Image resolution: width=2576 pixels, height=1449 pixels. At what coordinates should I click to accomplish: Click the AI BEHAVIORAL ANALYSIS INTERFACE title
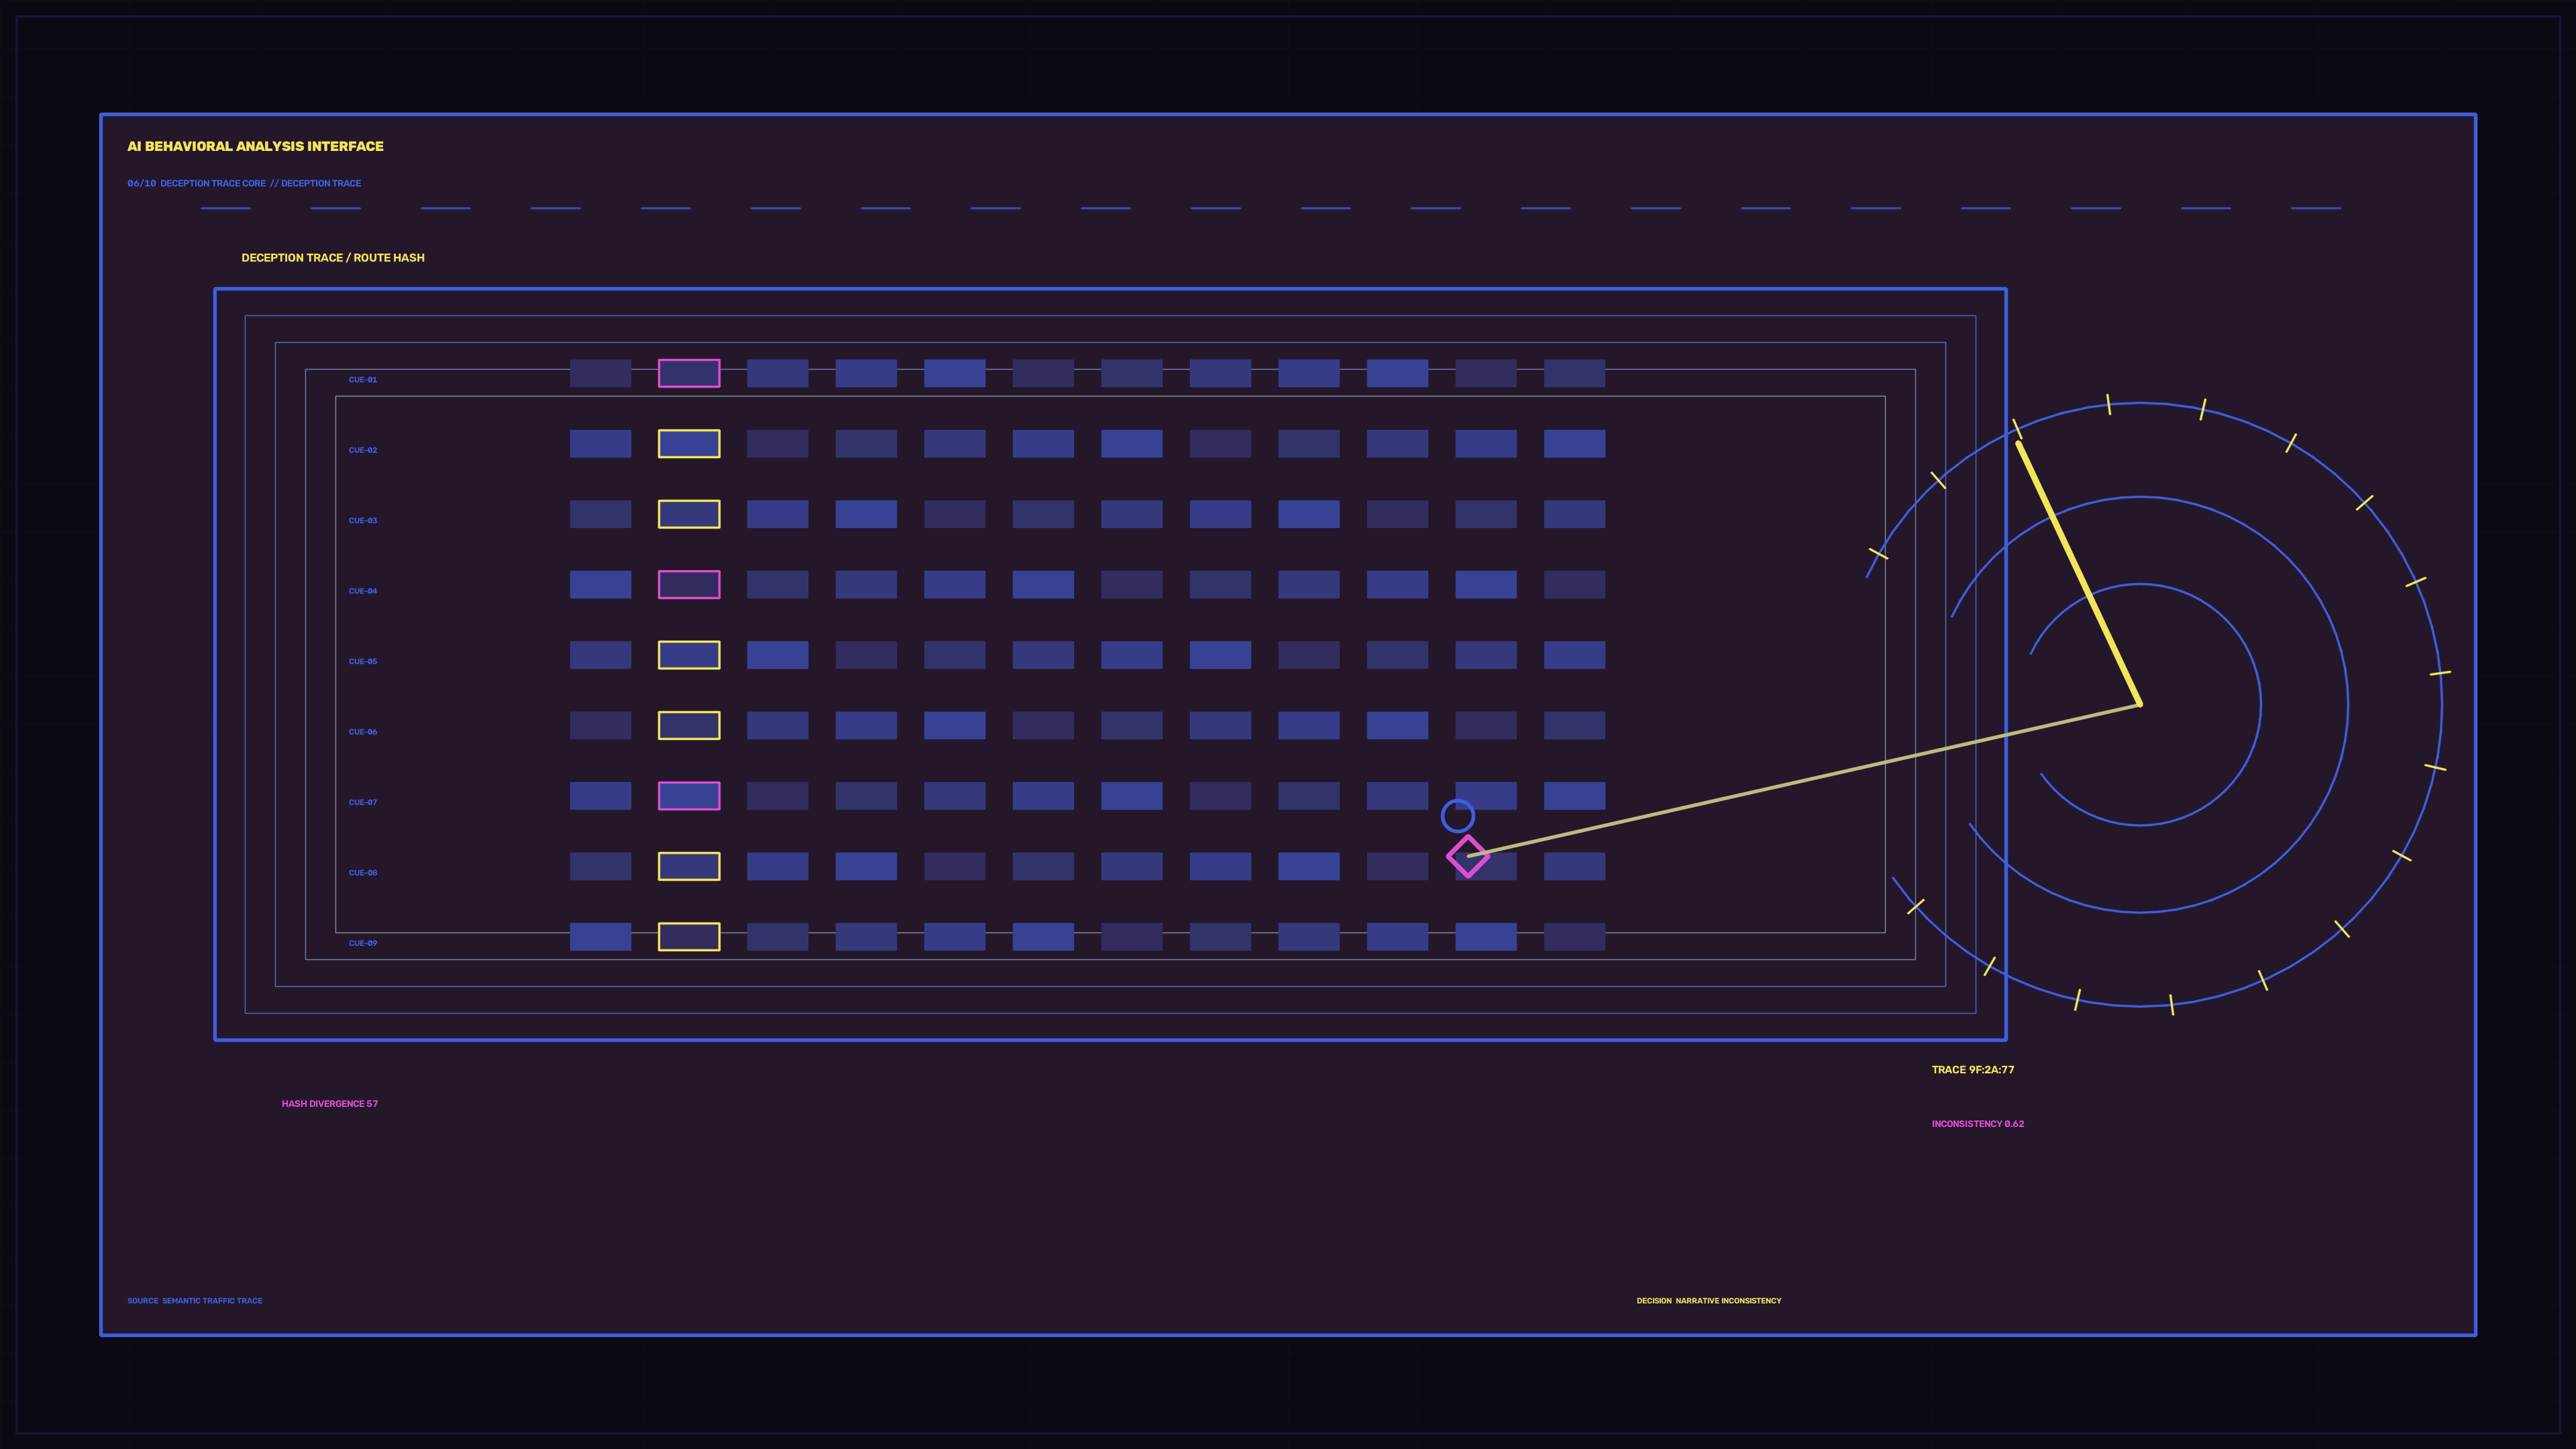[255, 146]
